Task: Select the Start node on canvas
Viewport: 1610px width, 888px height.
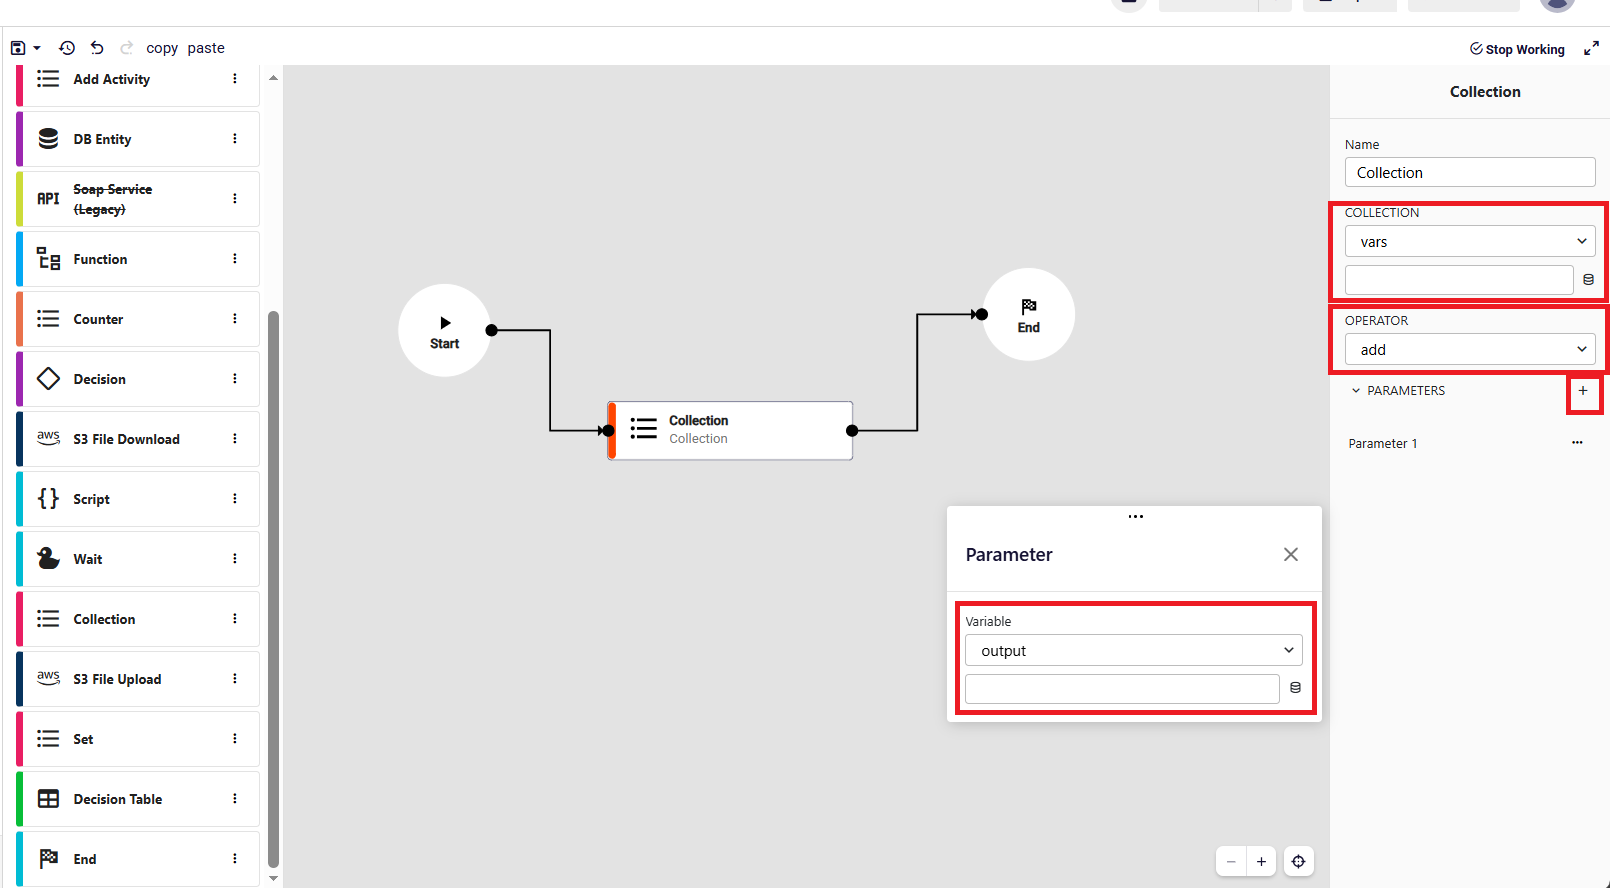Action: click(445, 330)
